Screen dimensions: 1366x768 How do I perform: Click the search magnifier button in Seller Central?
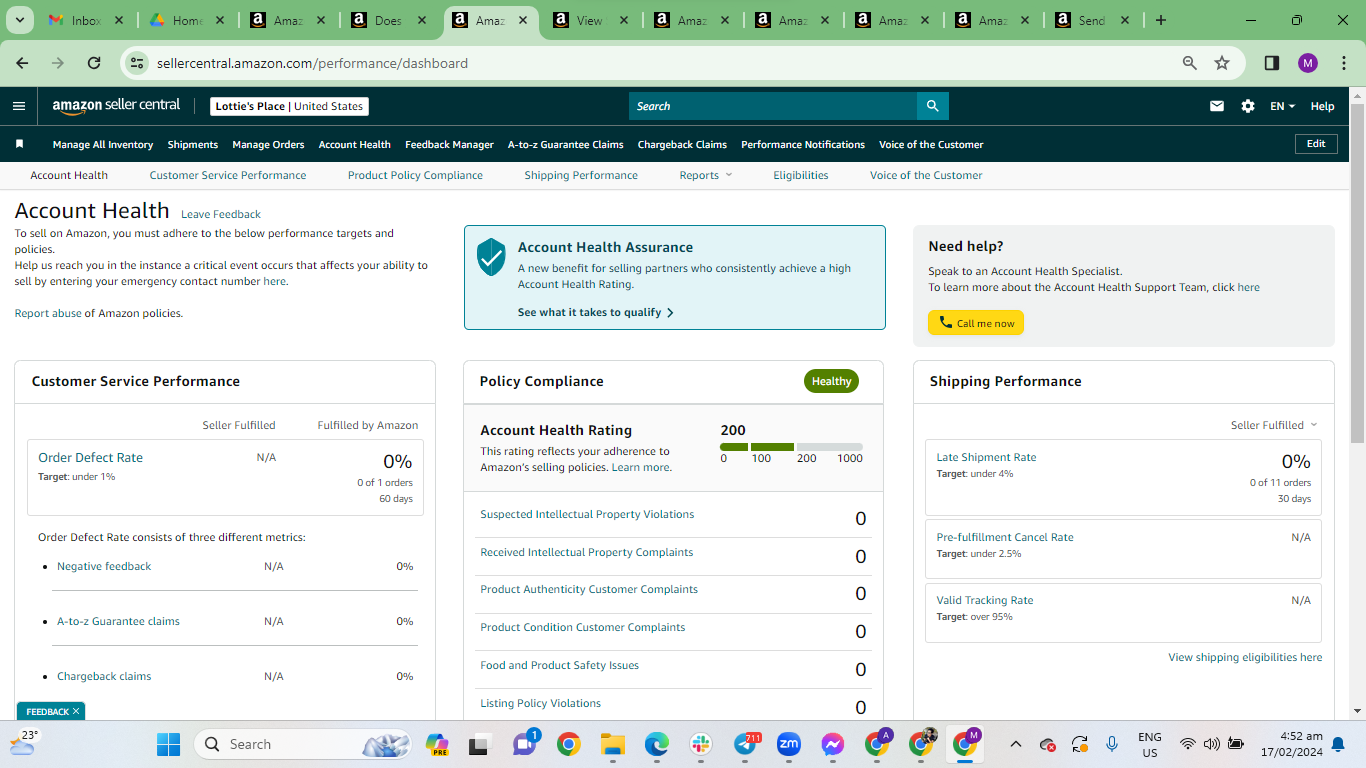click(932, 106)
